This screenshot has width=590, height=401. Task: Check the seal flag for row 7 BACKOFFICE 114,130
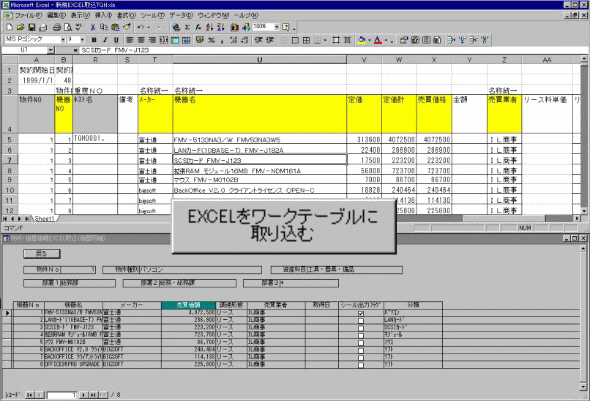(x=361, y=358)
